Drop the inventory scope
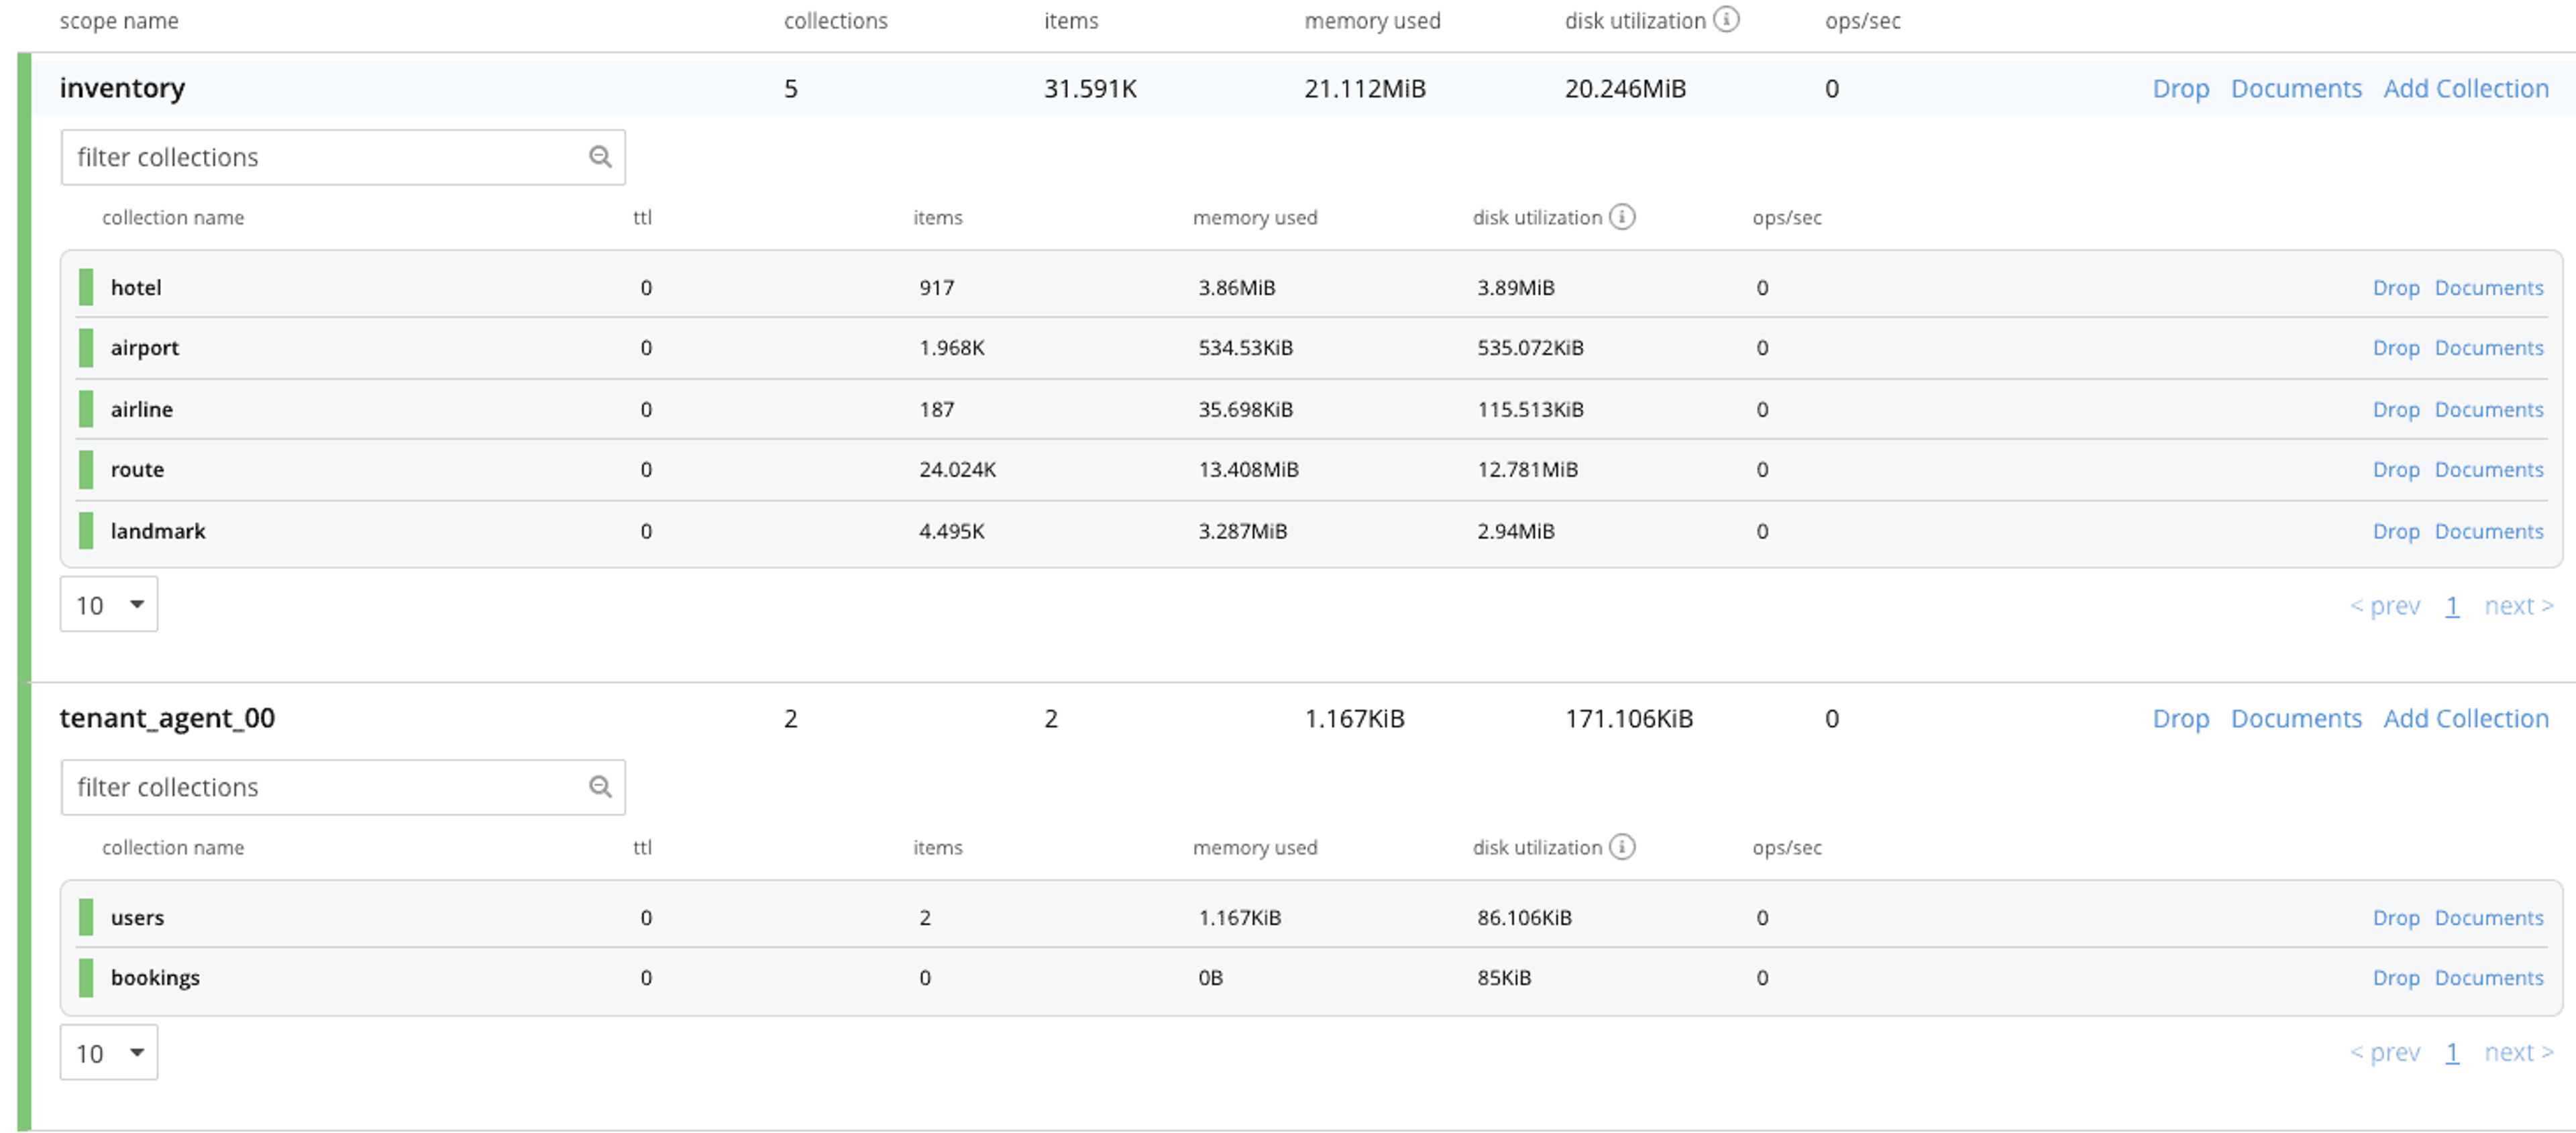The width and height of the screenshot is (2576, 1133). click(2180, 88)
